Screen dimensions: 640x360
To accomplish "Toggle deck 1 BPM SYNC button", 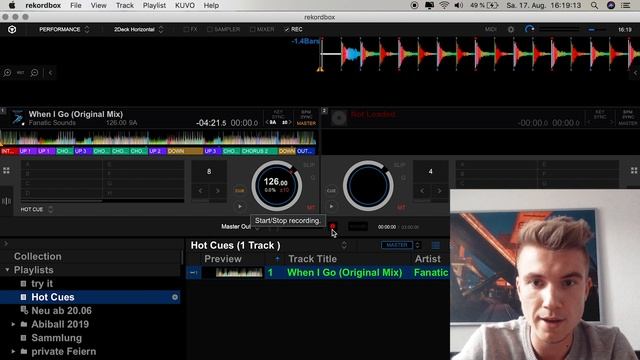I will coord(306,114).
